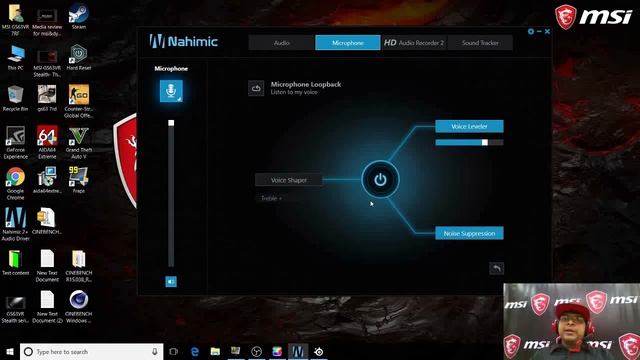Select the Steam desktop shortcut
This screenshot has height=360, width=640.
pos(78,16)
